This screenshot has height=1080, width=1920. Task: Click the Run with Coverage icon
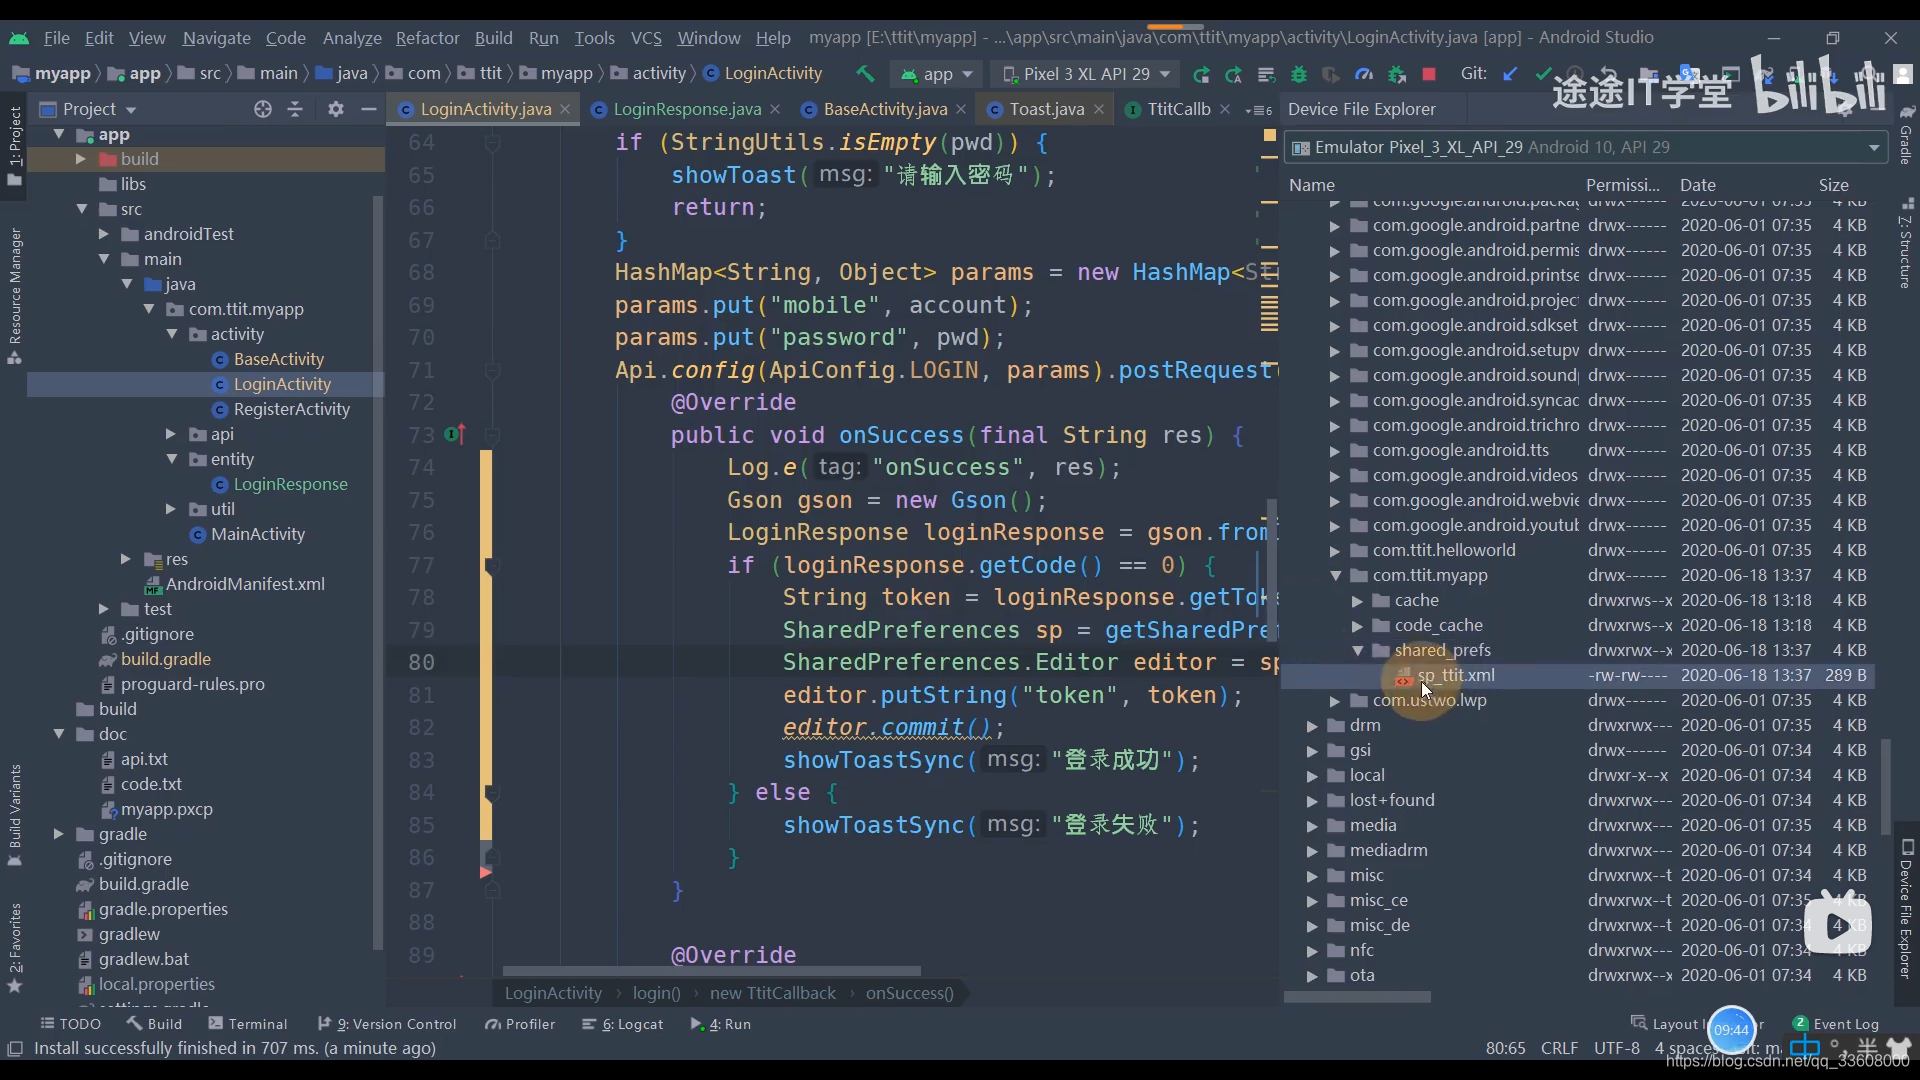(1331, 74)
